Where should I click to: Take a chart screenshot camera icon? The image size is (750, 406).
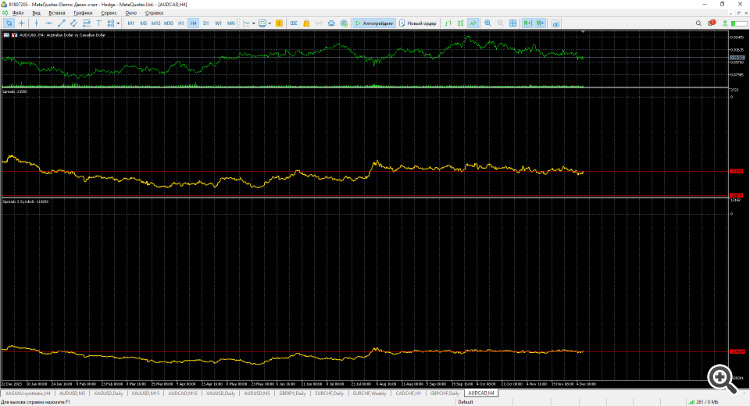tap(555, 23)
